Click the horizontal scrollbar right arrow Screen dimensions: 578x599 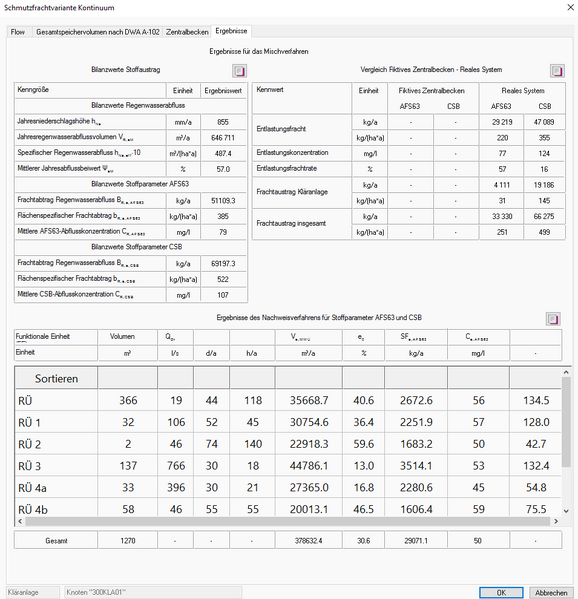point(556,521)
